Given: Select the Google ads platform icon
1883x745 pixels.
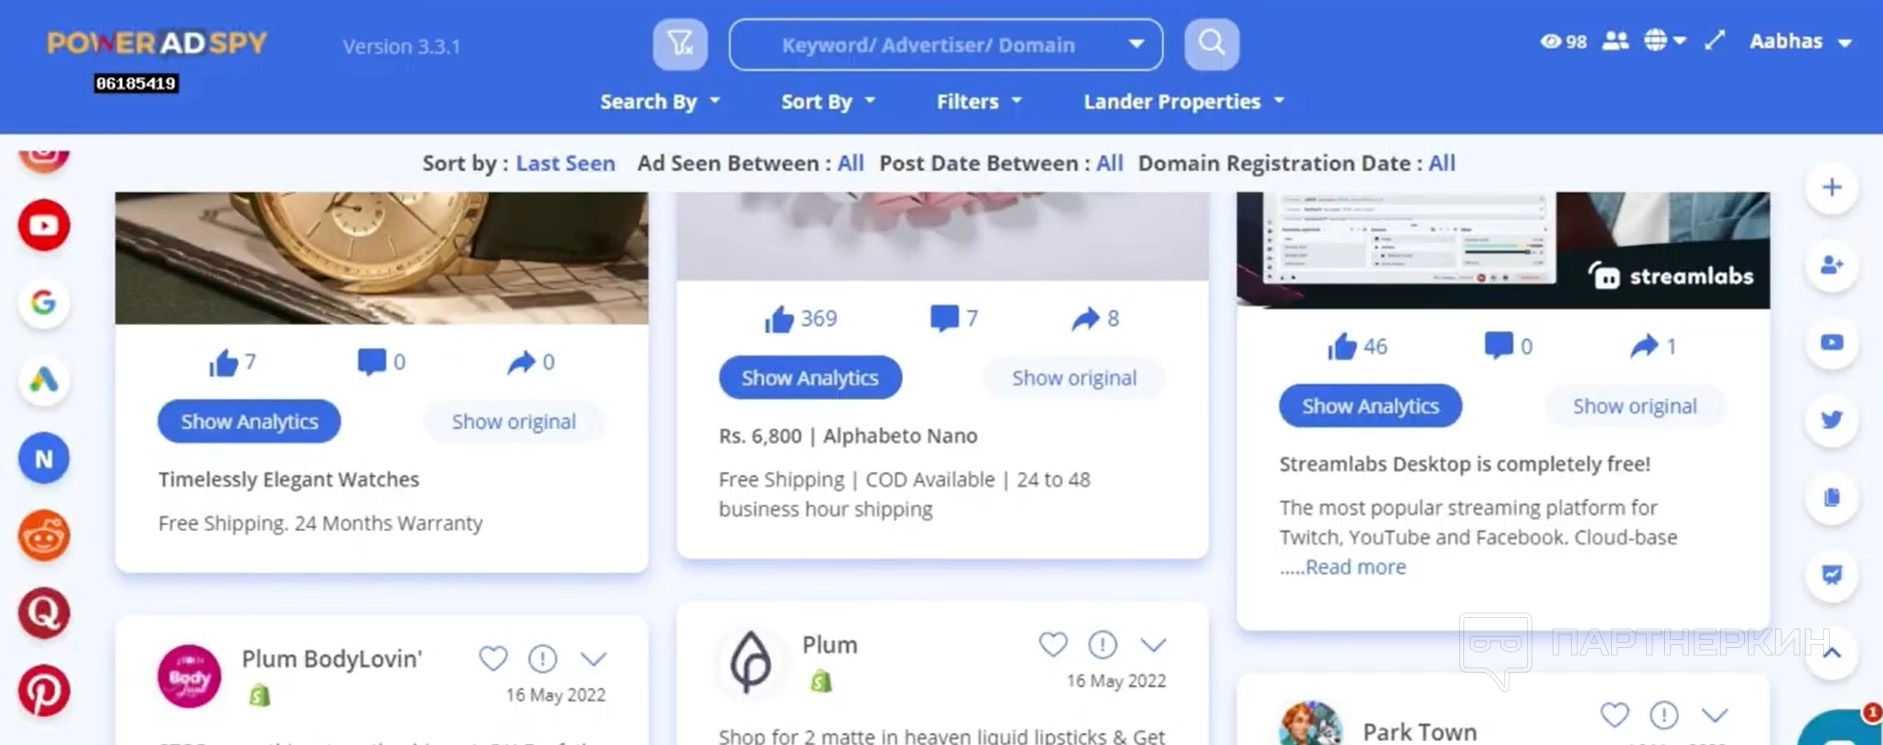Looking at the screenshot, I should pos(44,302).
